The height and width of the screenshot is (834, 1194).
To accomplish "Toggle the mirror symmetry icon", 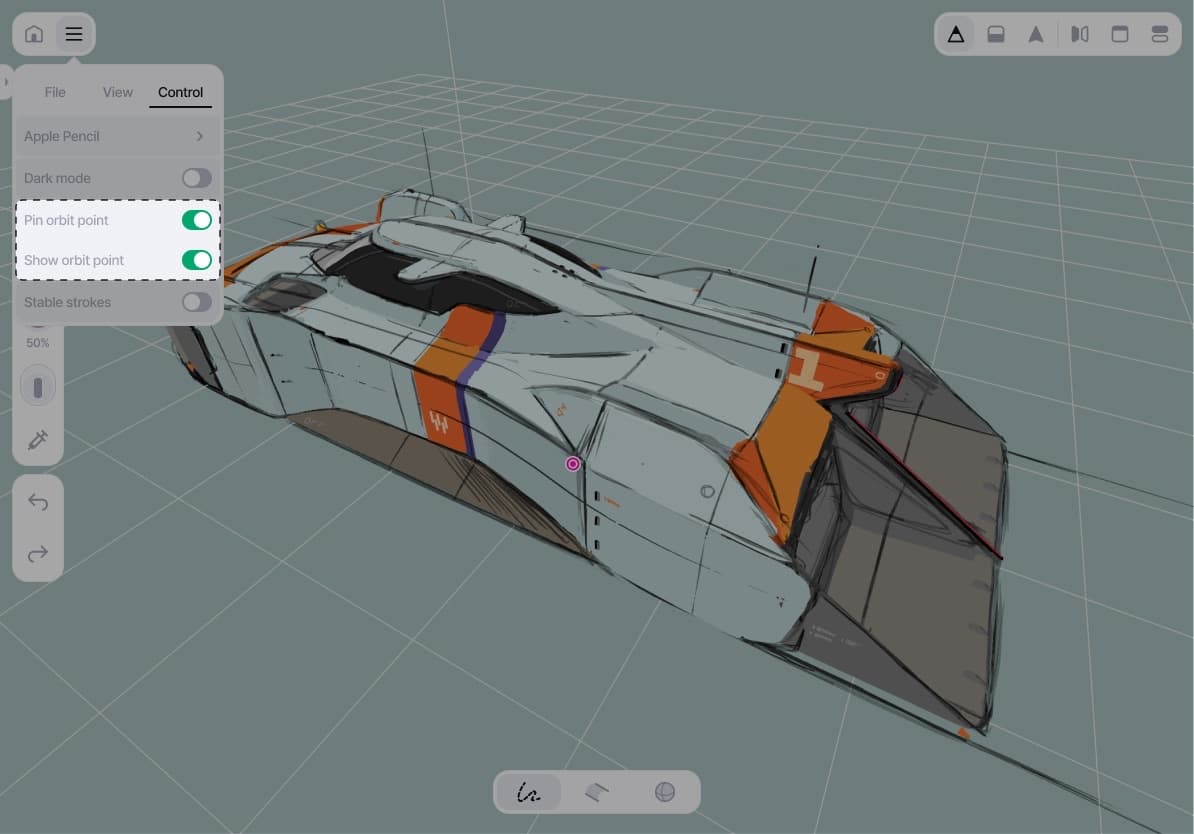I will tap(1080, 34).
